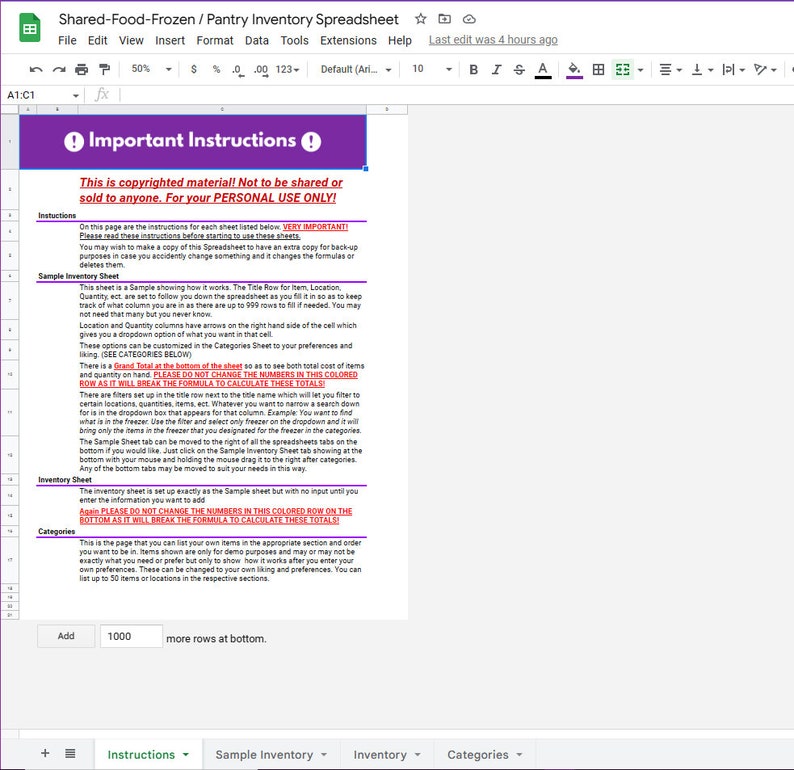Click the "Inventory Sheet" heading cell
Viewport: 794px width, 770px height.
pyautogui.click(x=65, y=480)
